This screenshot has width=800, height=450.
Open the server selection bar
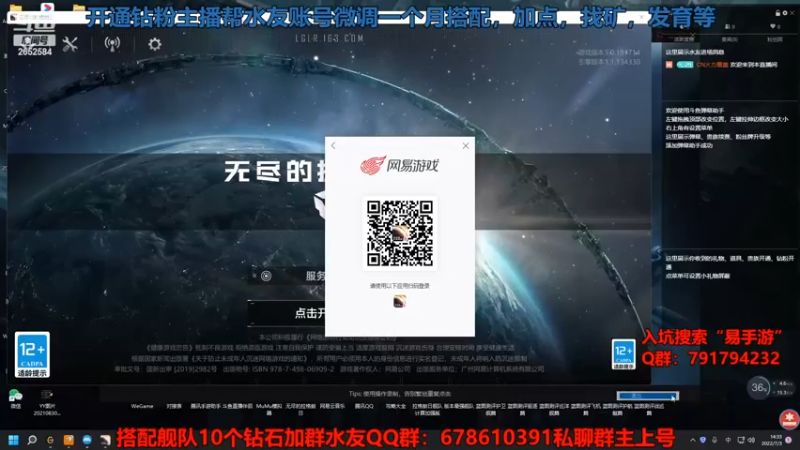[x=288, y=276]
